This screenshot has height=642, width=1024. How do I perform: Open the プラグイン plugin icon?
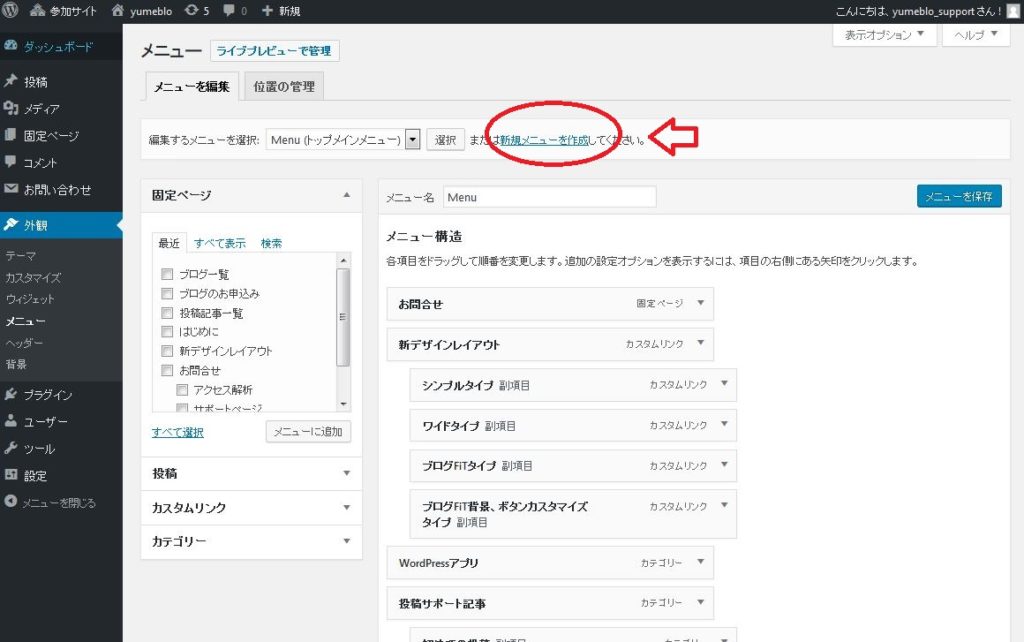point(10,394)
